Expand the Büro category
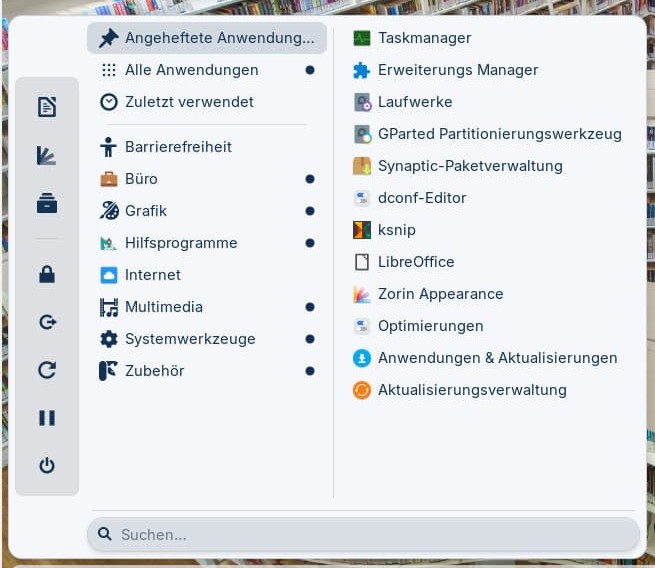This screenshot has width=655, height=568. click(141, 179)
